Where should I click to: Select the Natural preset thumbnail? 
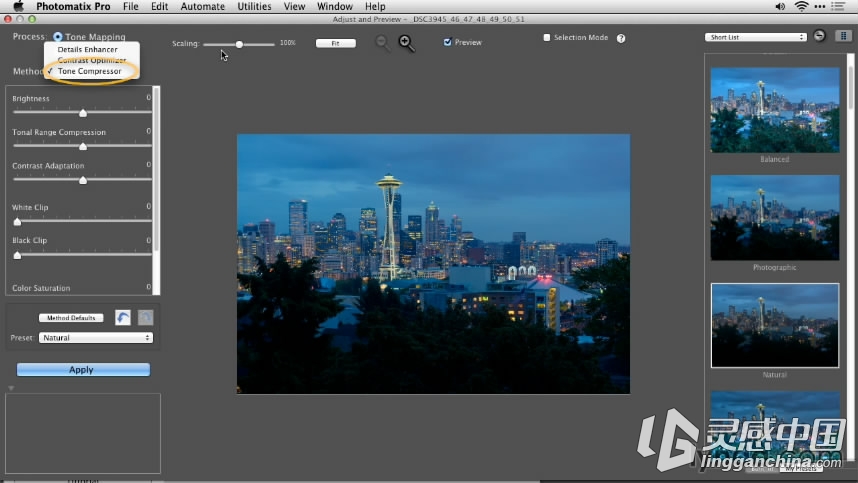tap(774, 325)
